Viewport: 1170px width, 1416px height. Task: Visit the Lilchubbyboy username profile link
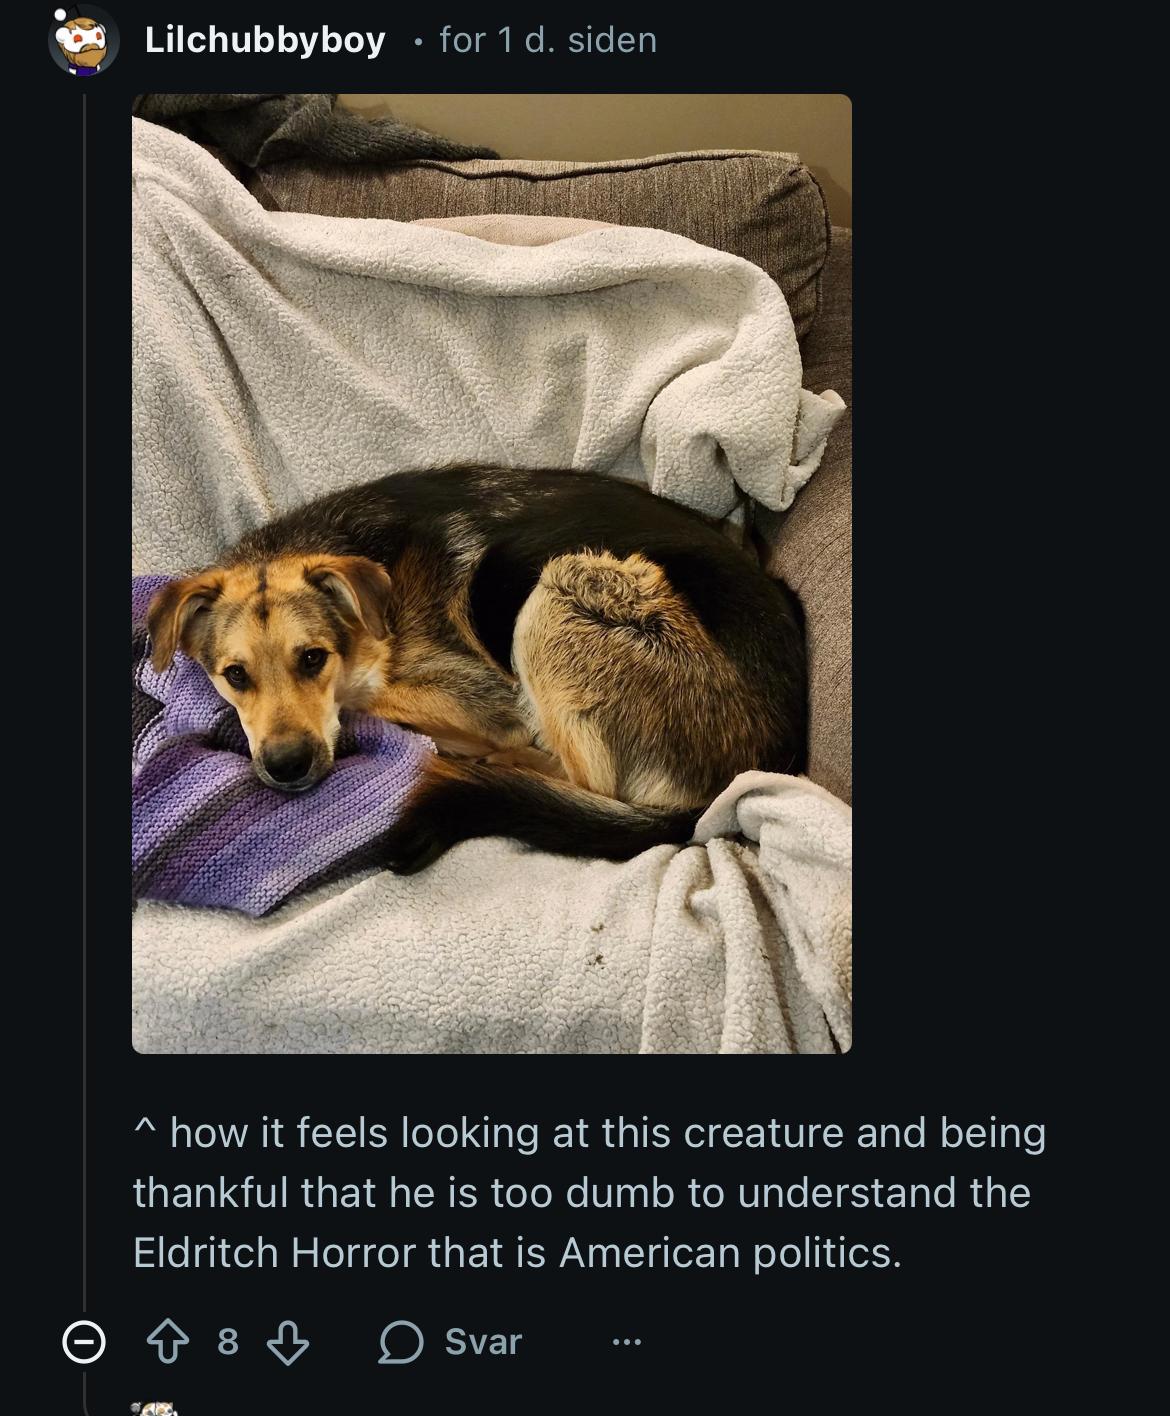pos(265,40)
